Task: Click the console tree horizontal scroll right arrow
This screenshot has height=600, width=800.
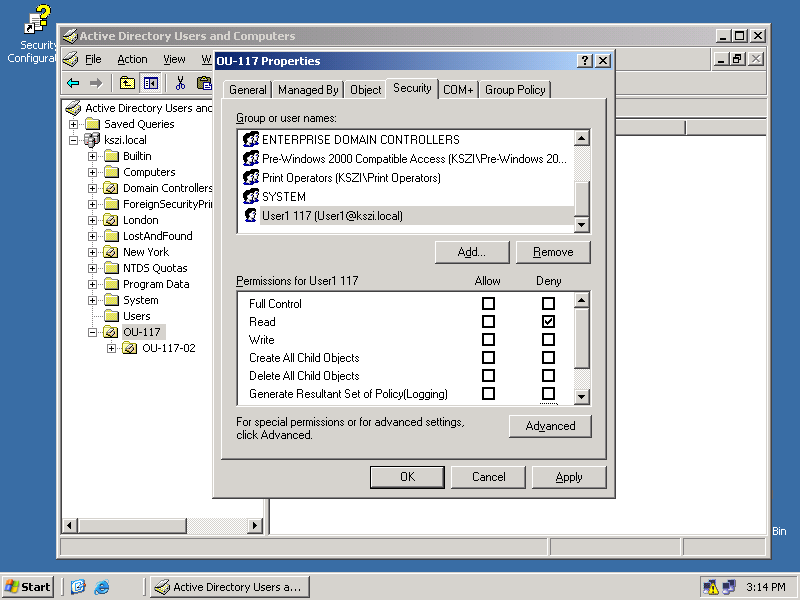Action: (255, 525)
